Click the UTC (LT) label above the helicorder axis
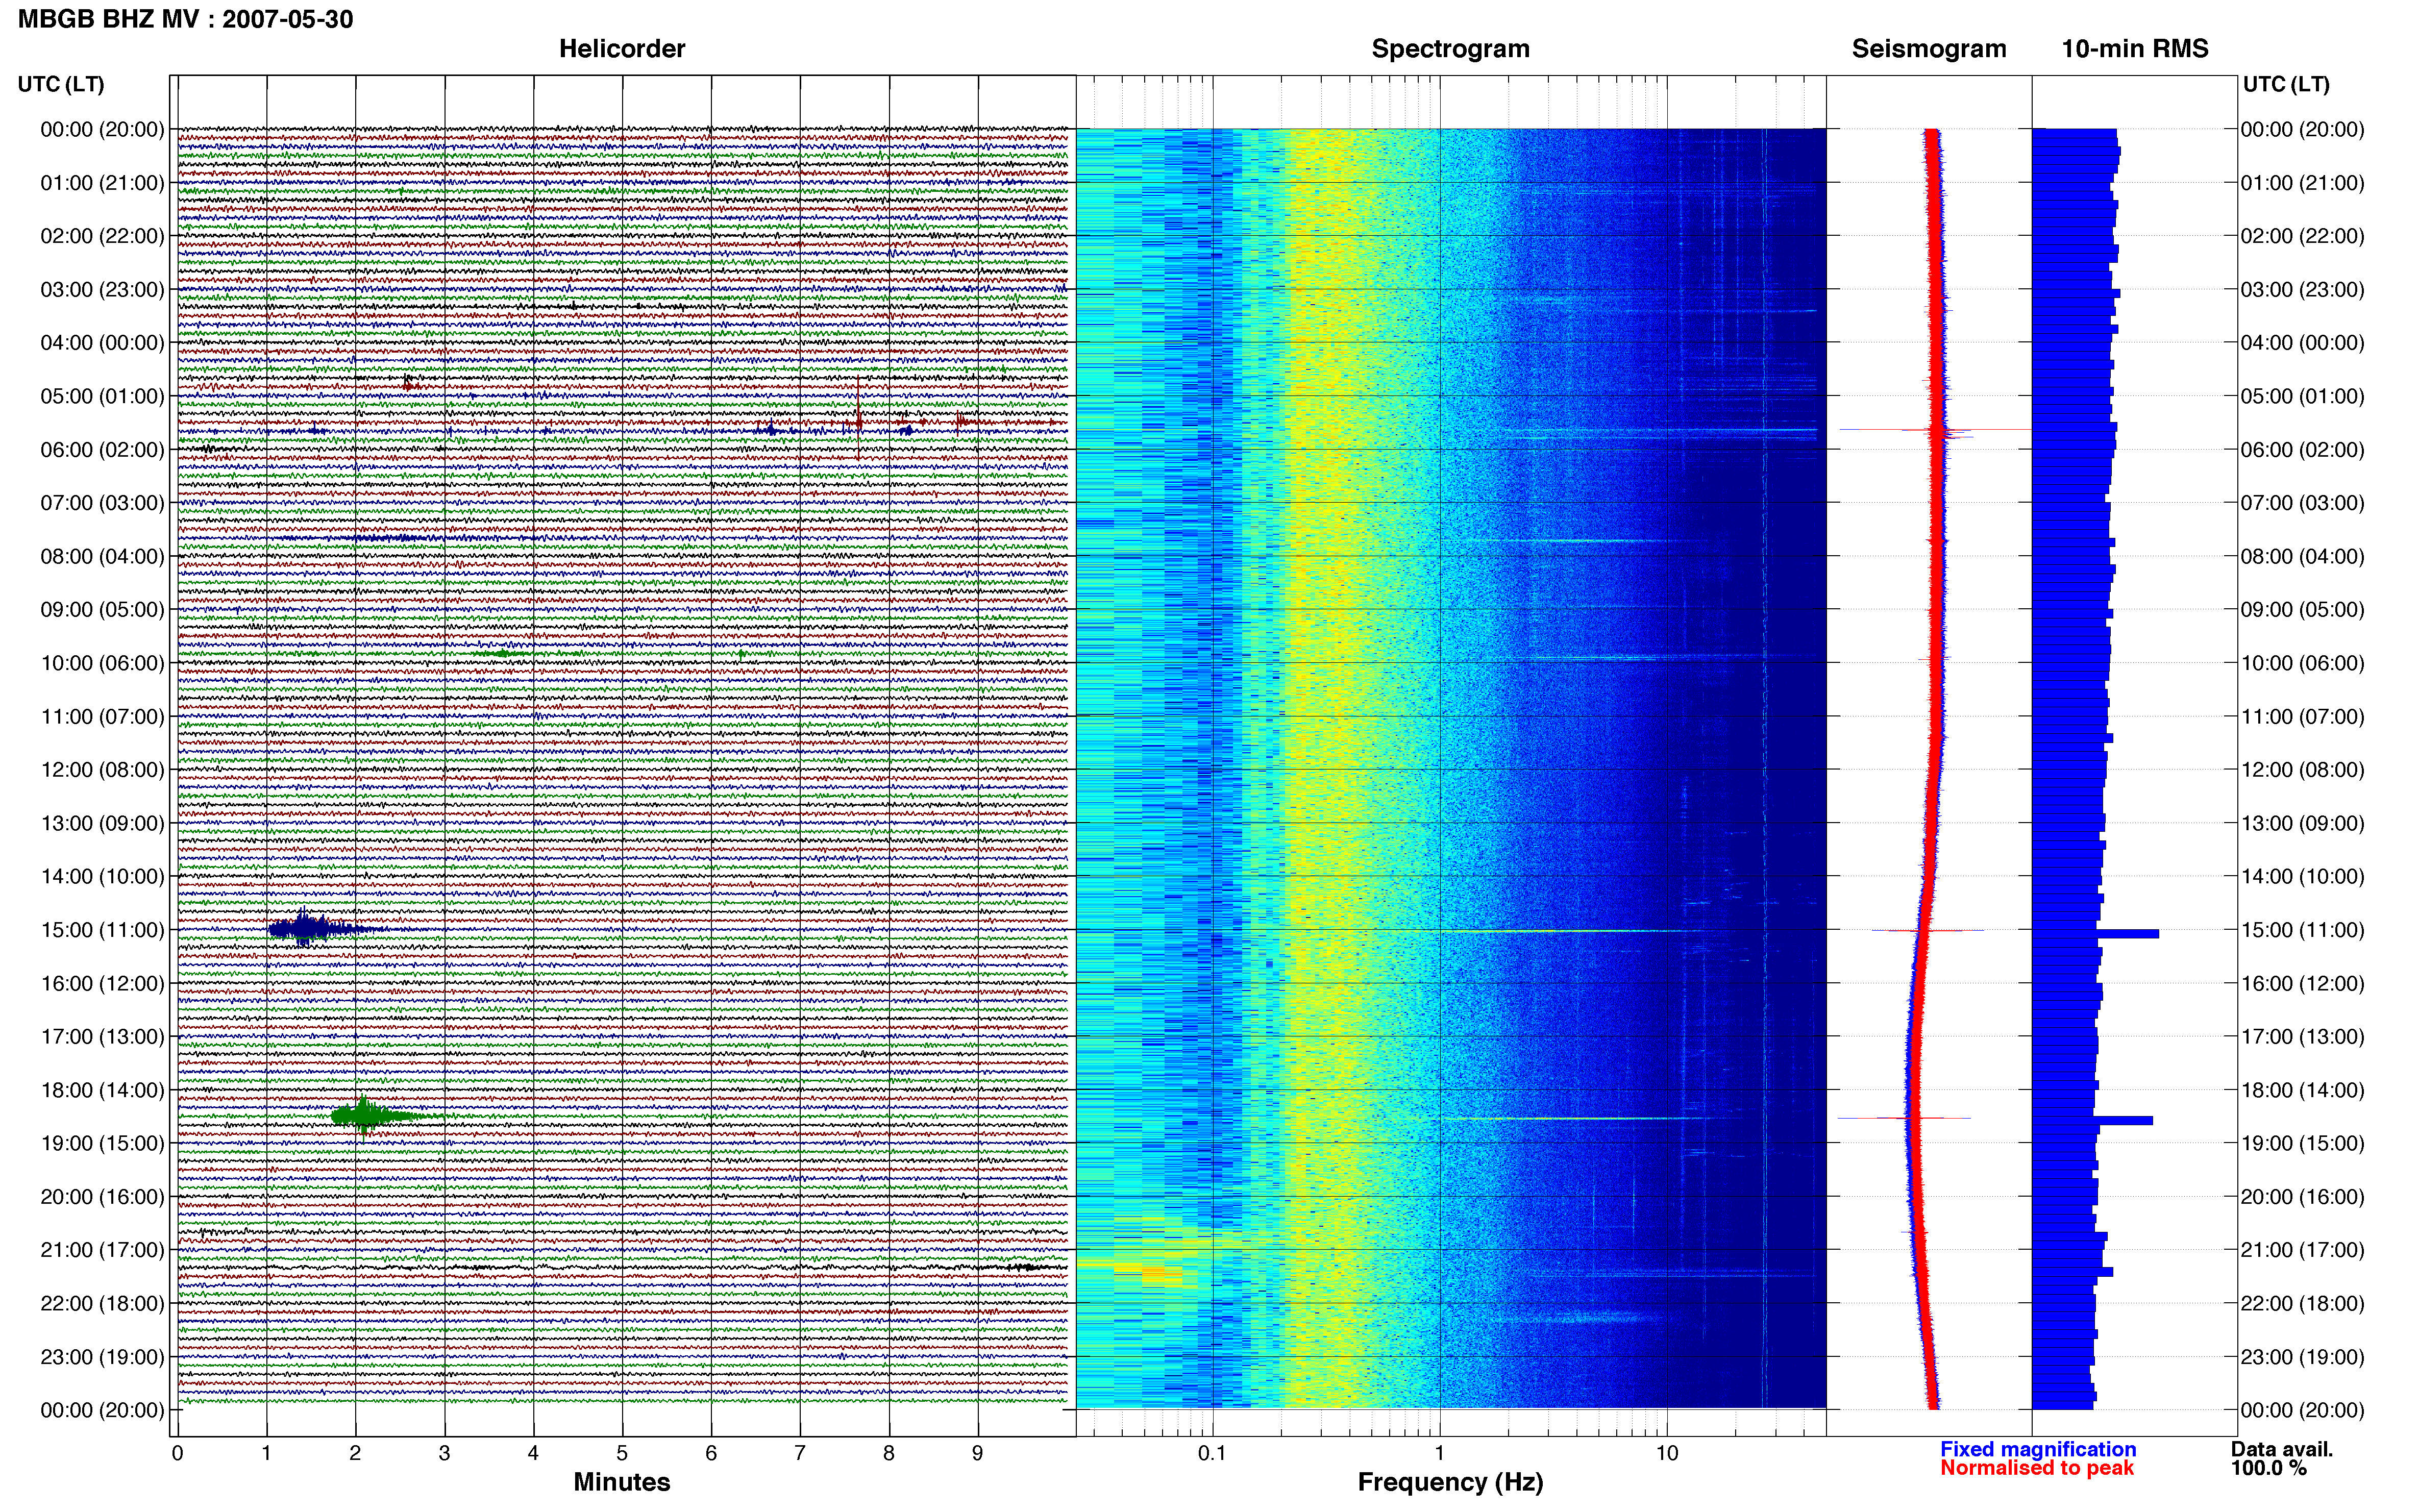Image resolution: width=2419 pixels, height=1512 pixels. pos(61,84)
